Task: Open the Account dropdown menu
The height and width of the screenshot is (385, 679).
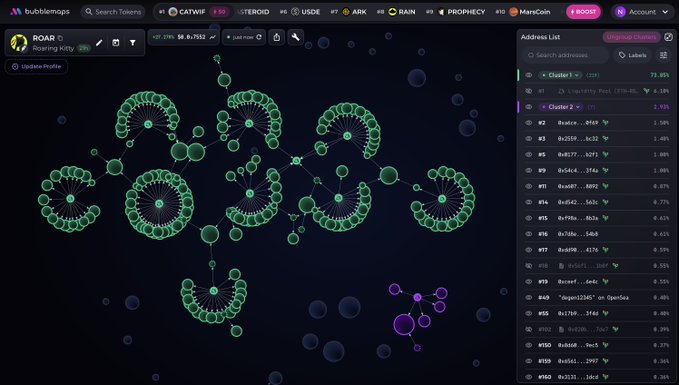Action: 642,12
